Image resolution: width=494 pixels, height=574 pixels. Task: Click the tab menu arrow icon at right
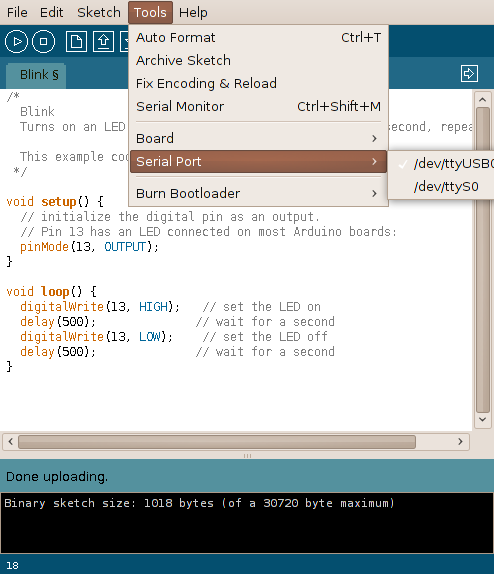point(469,74)
